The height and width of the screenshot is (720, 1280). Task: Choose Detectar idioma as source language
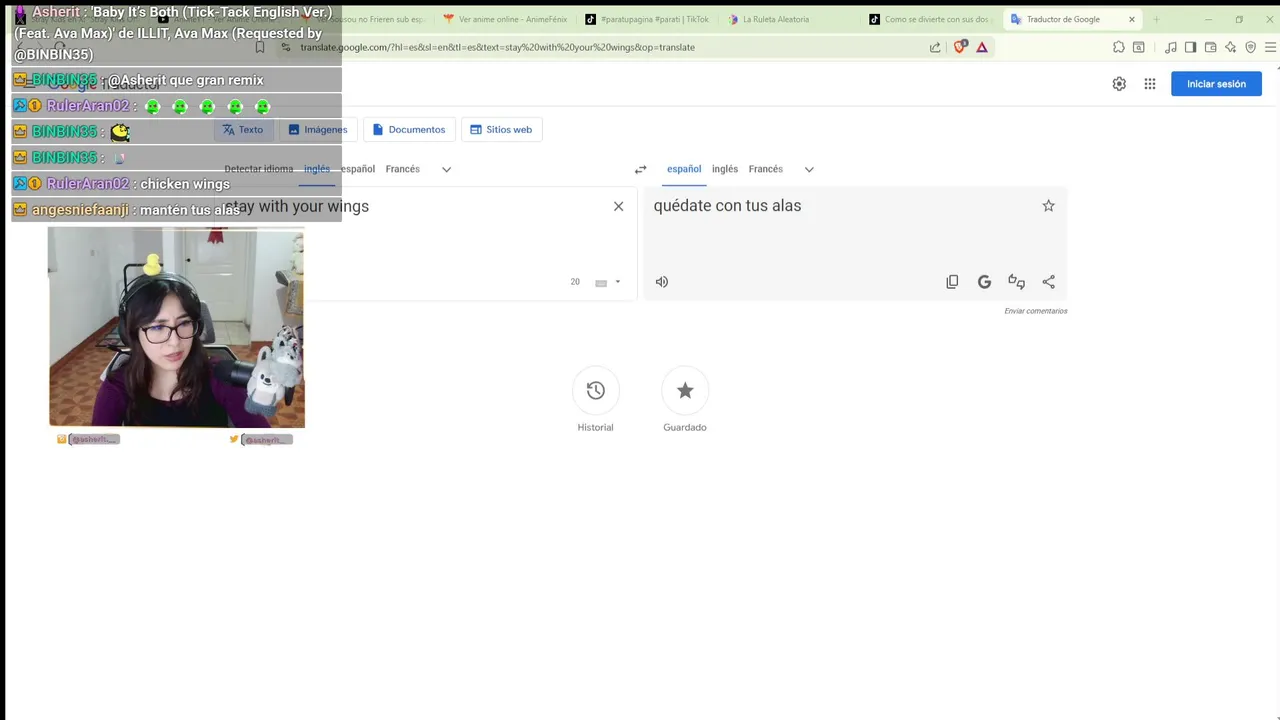(x=259, y=169)
